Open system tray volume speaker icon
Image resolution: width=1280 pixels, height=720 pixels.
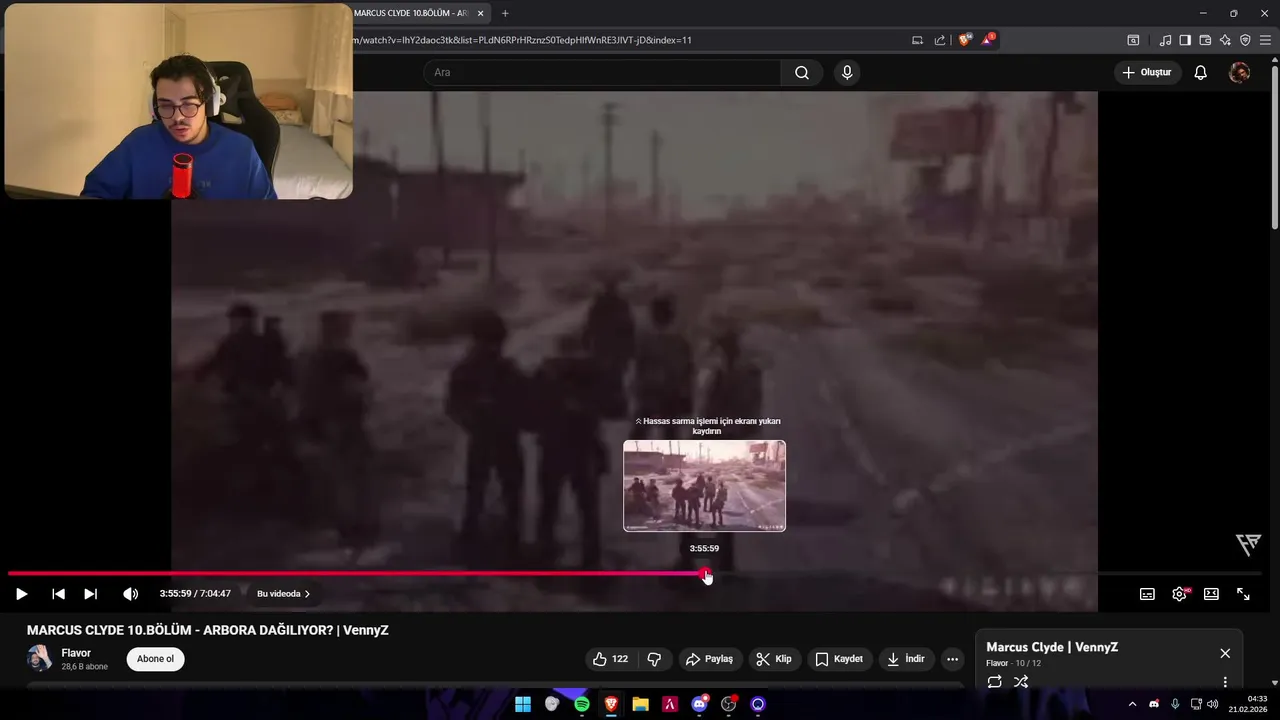click(1212, 704)
